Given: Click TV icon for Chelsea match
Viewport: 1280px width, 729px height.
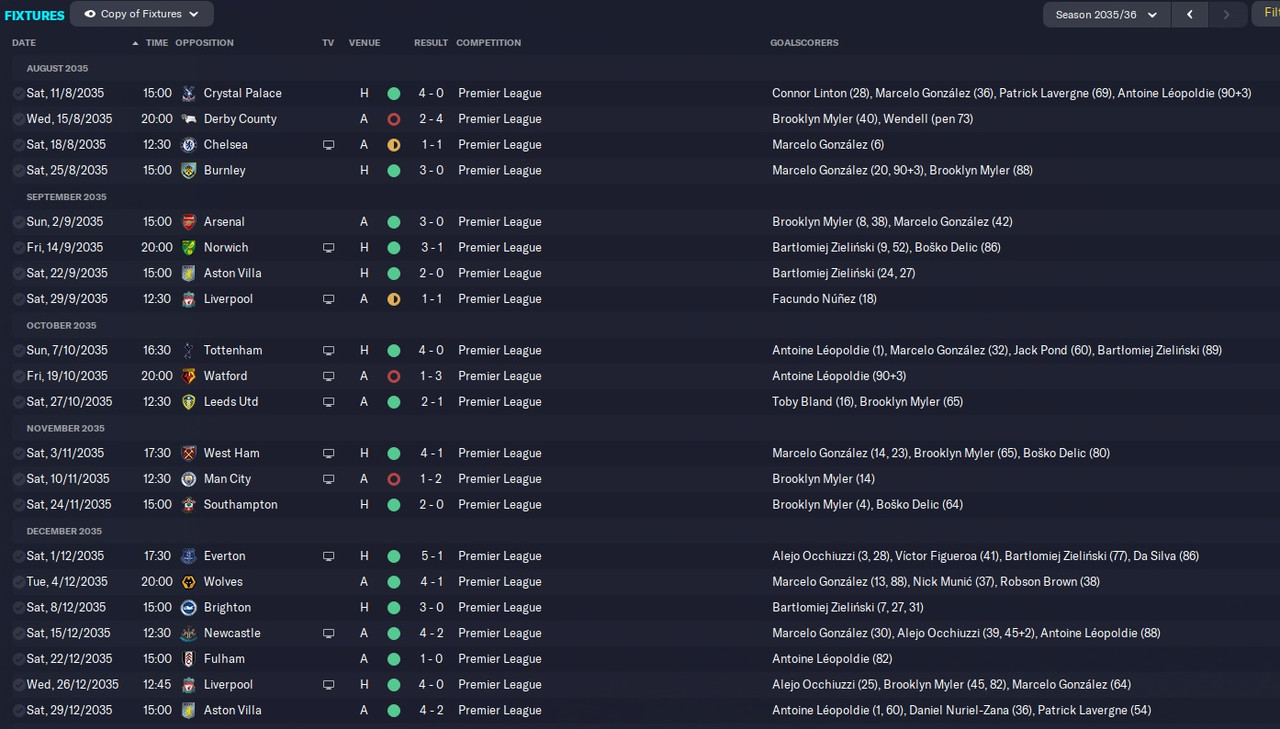Looking at the screenshot, I should 328,145.
